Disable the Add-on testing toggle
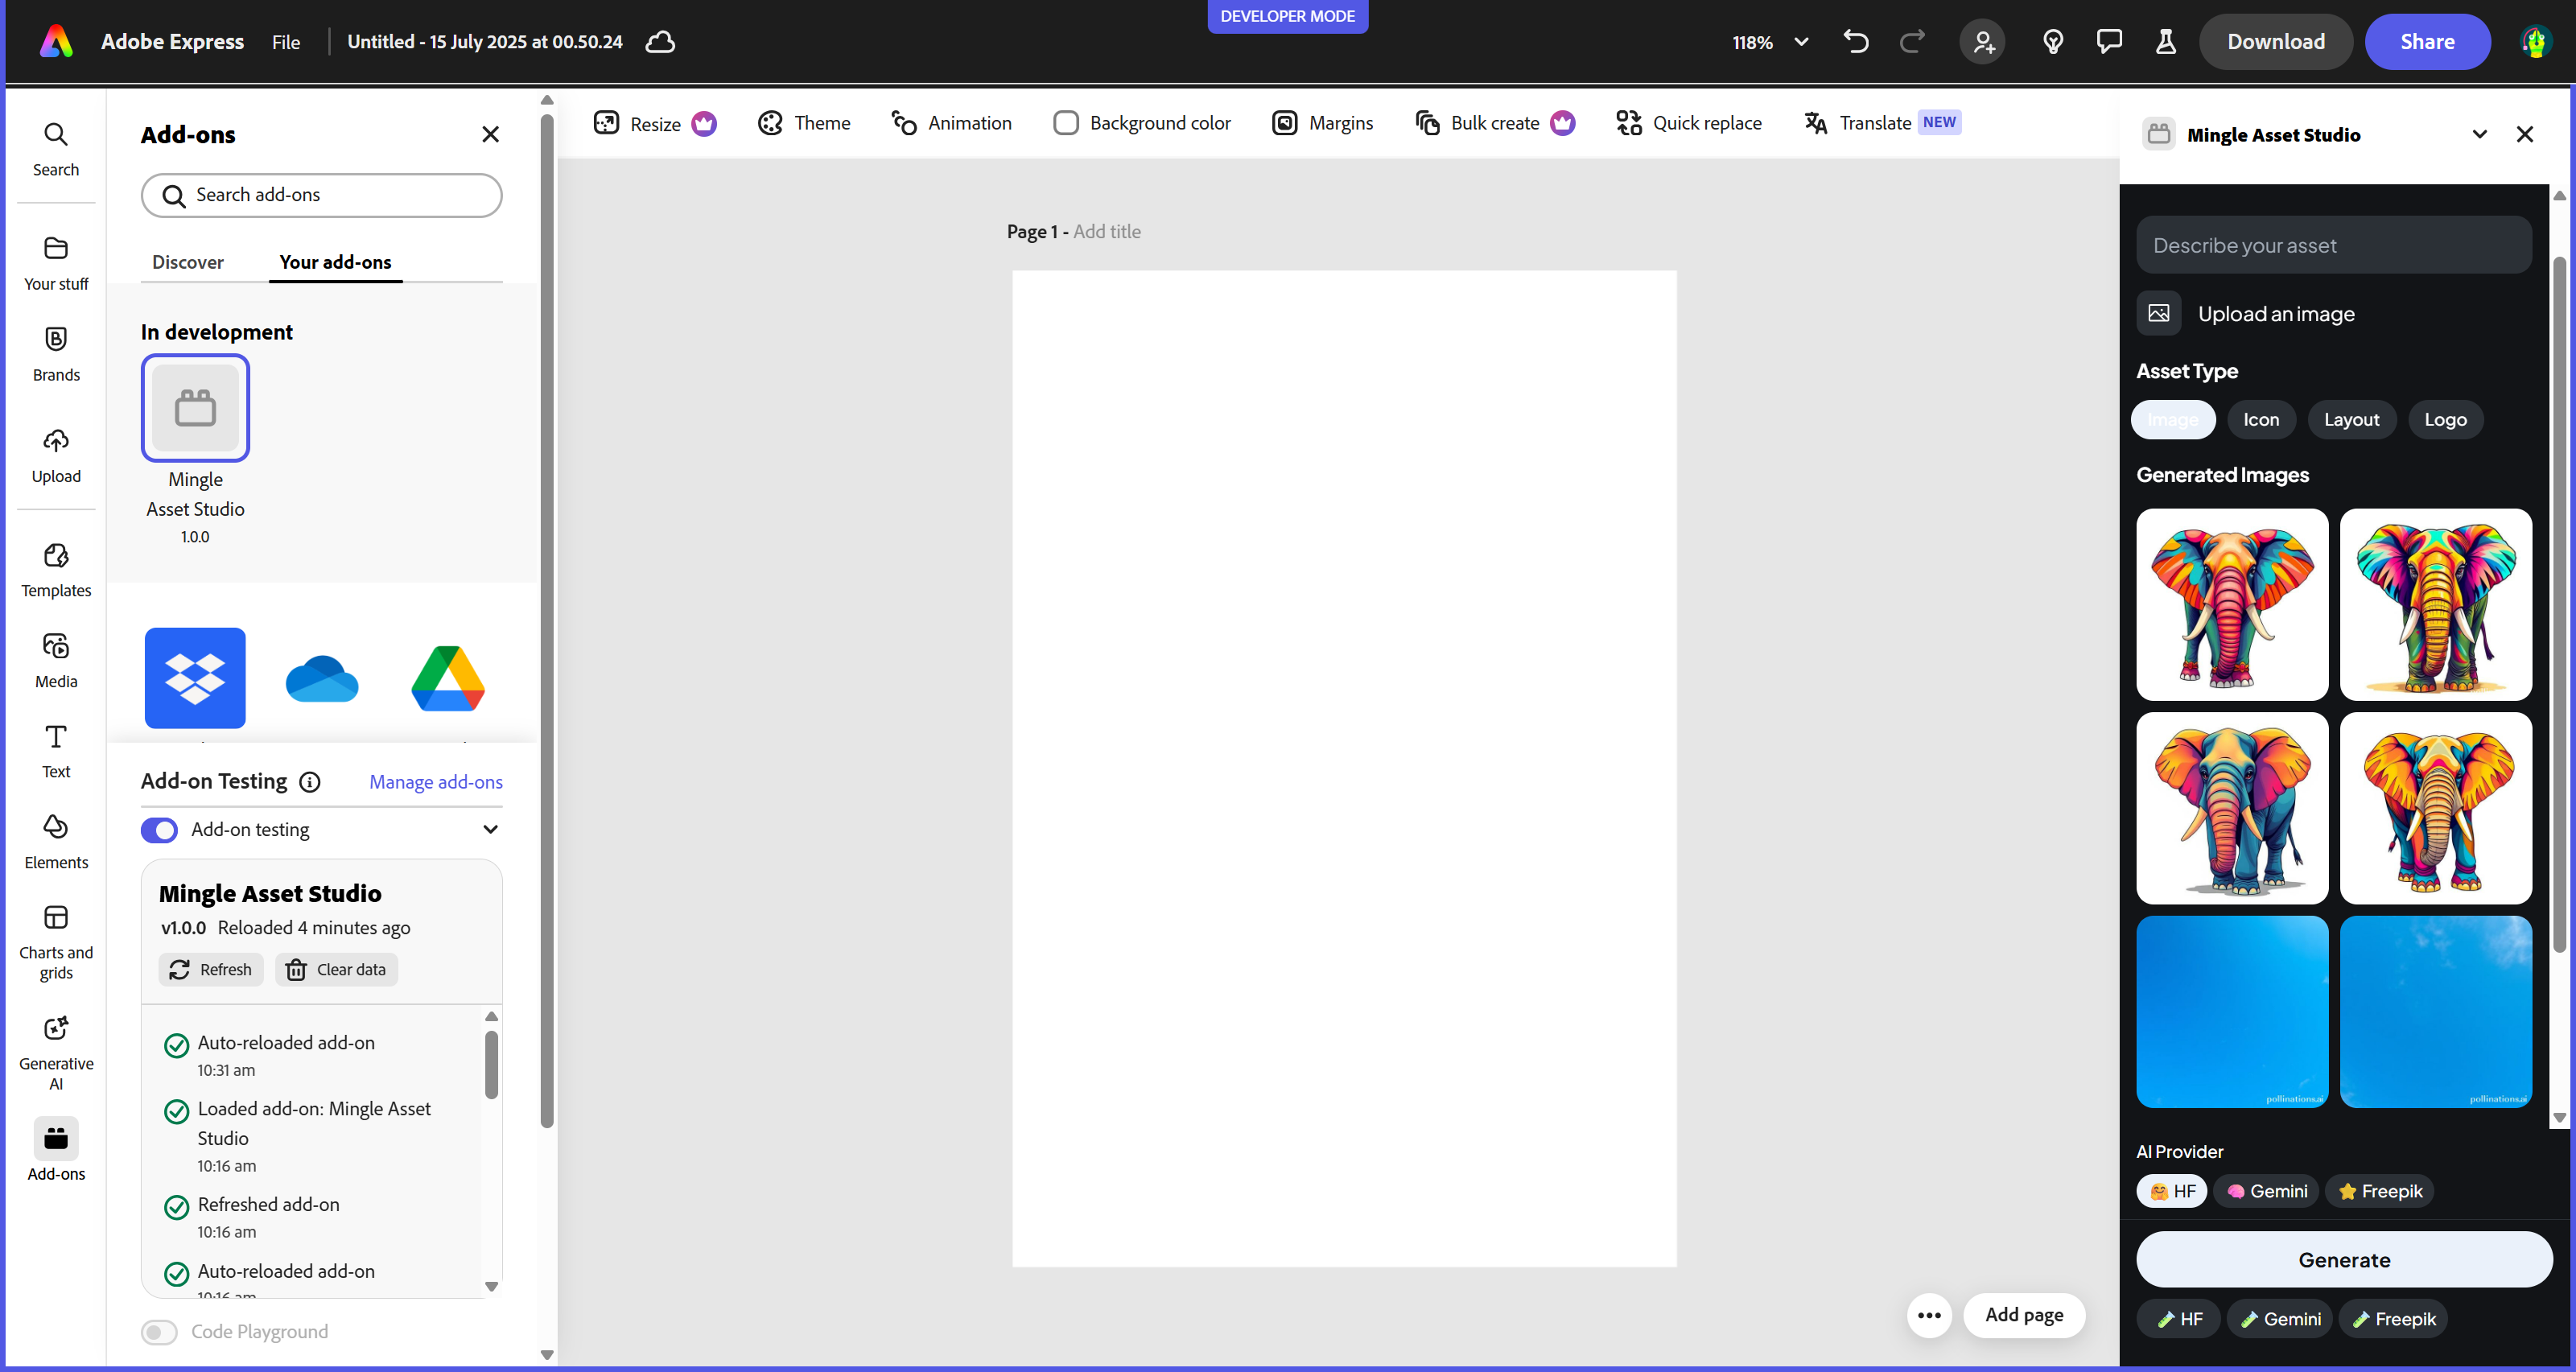Viewport: 2576px width, 1372px height. [159, 830]
